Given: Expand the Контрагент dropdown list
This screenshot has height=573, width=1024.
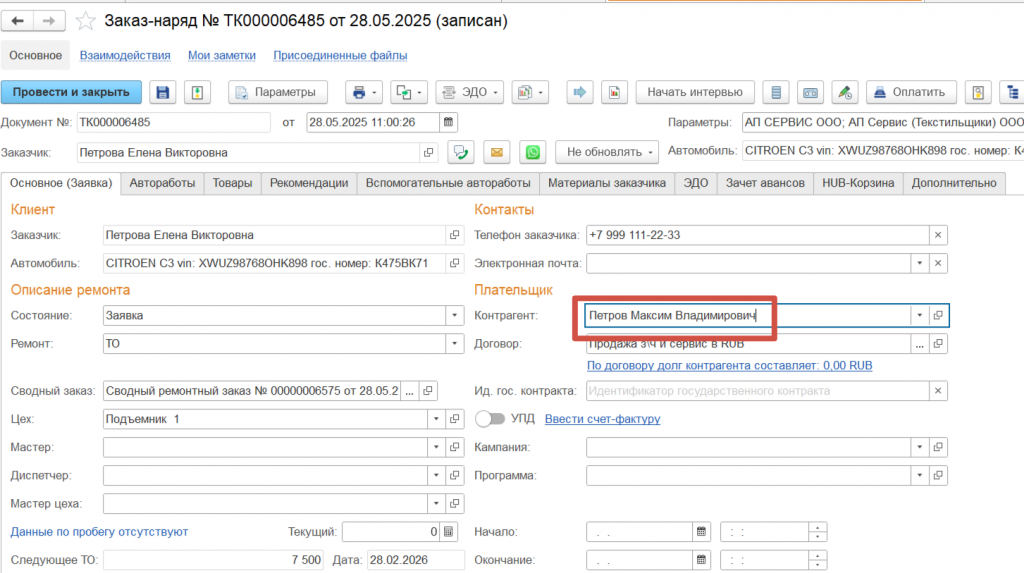Looking at the screenshot, I should coord(919,315).
